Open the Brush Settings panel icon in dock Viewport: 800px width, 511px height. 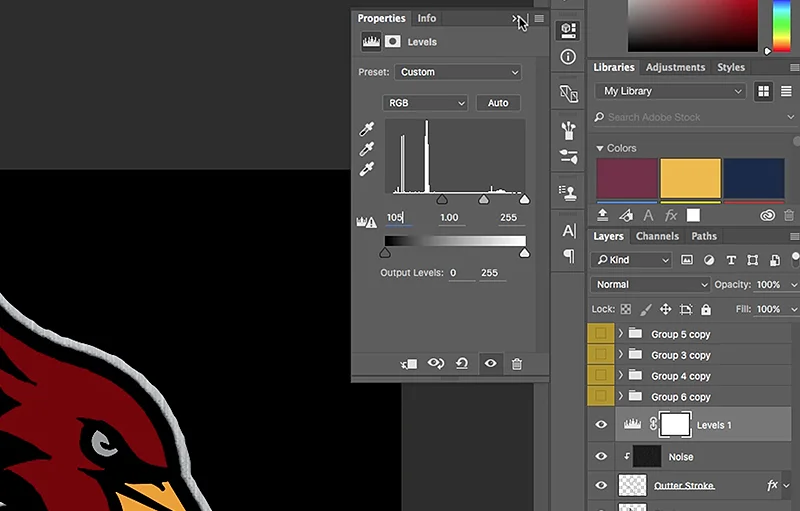[568, 156]
